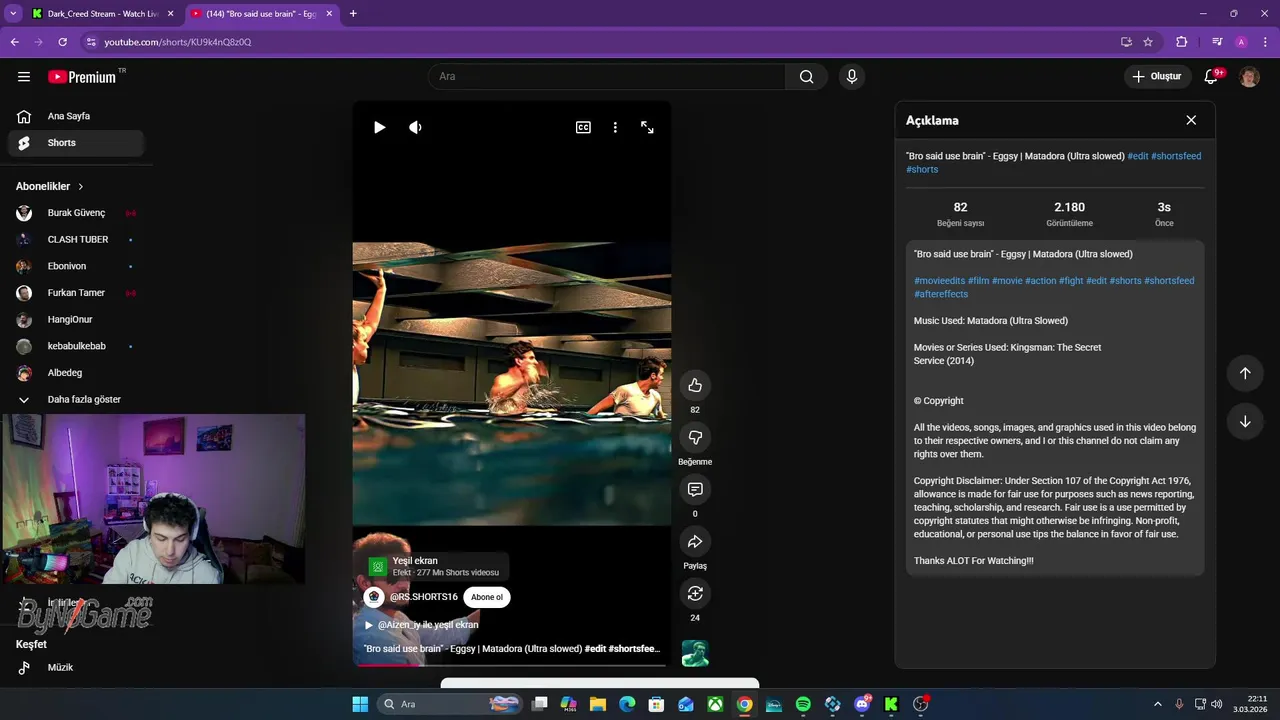1280x720 pixels.
Task: Open kebabulkebab channel
Action: pyautogui.click(x=76, y=346)
